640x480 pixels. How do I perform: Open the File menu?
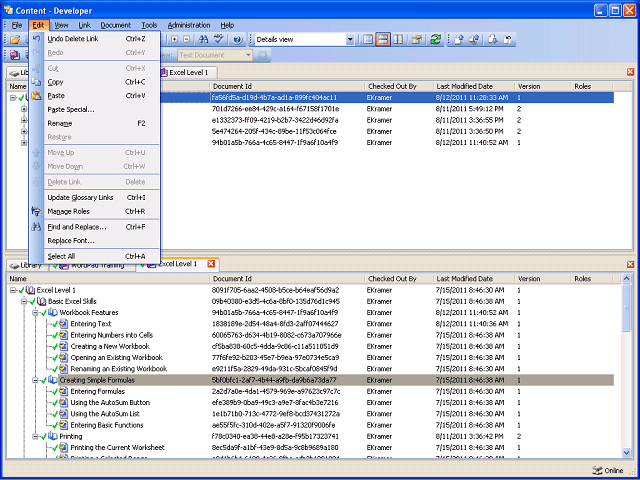tap(17, 25)
